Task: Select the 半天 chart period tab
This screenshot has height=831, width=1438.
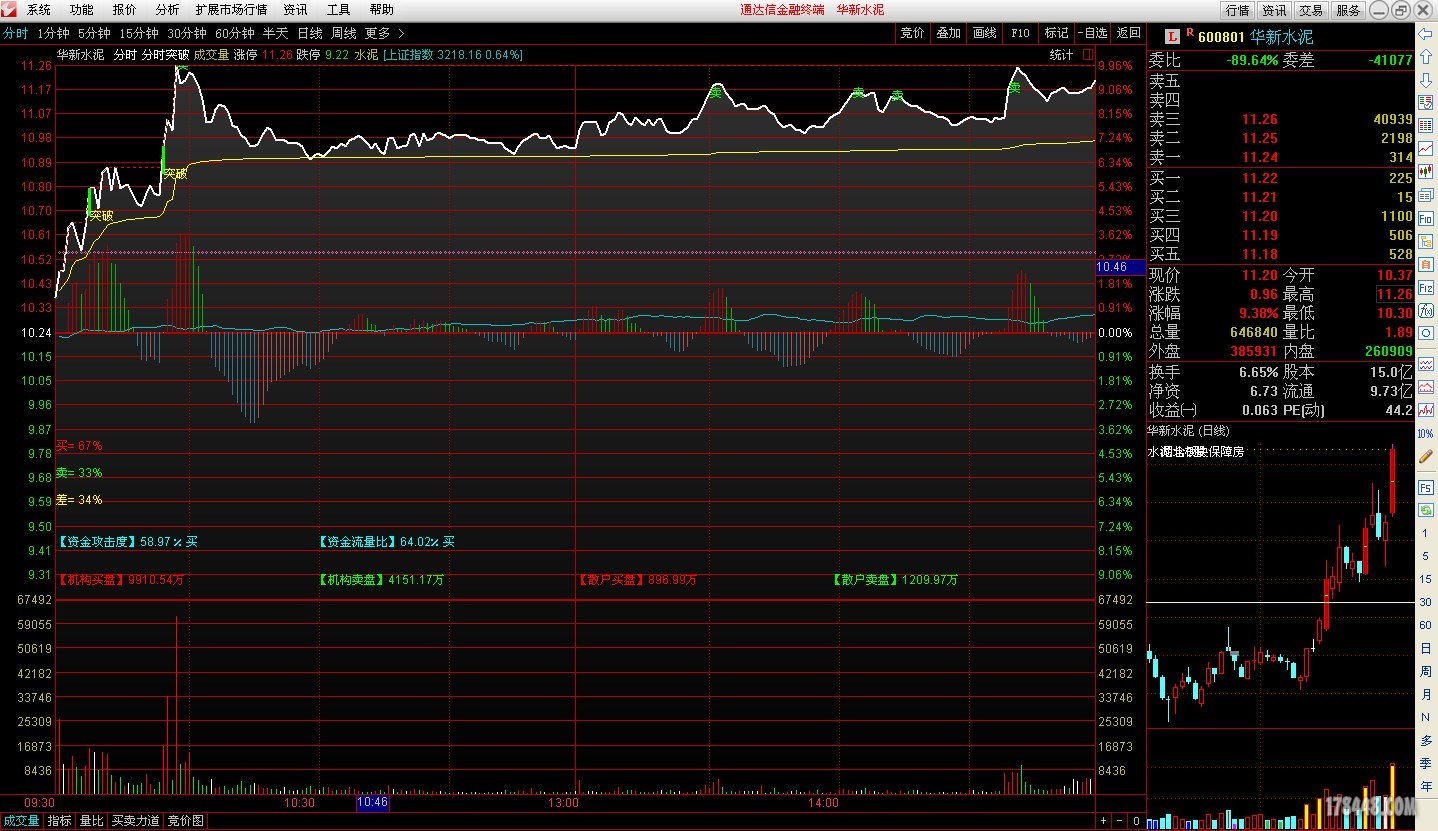Action: click(276, 33)
